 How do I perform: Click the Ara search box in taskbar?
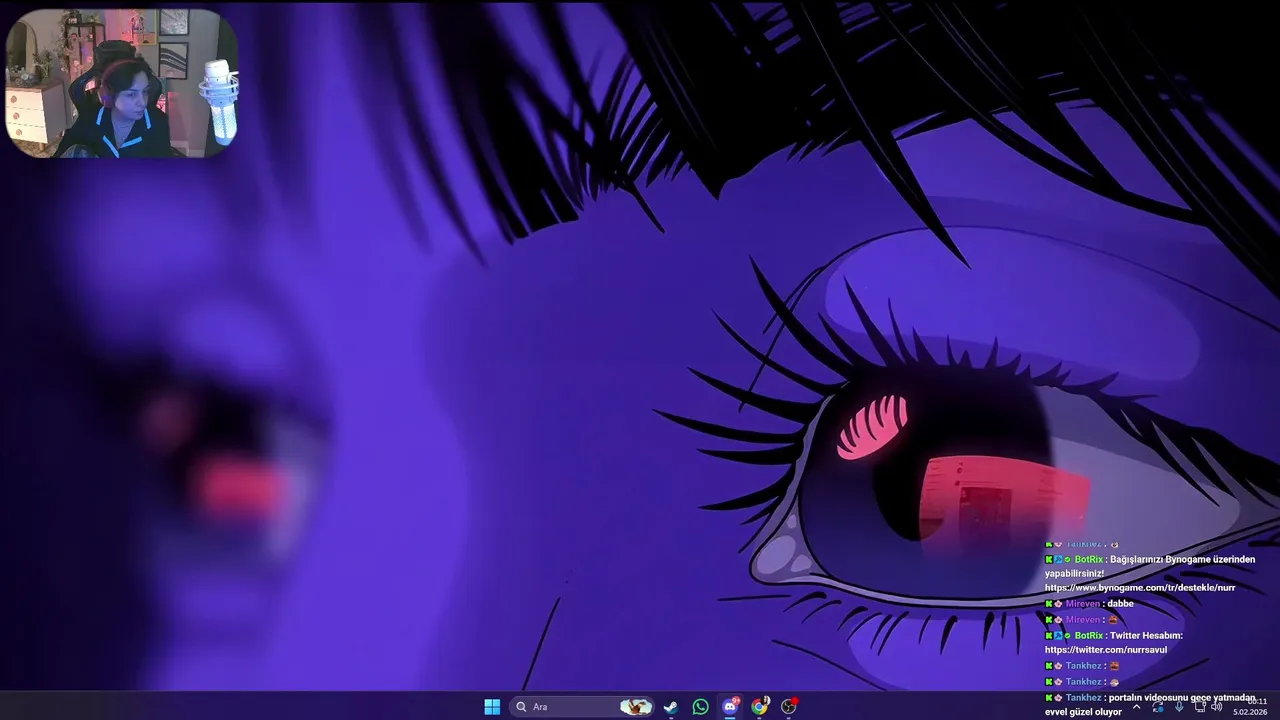click(x=582, y=707)
